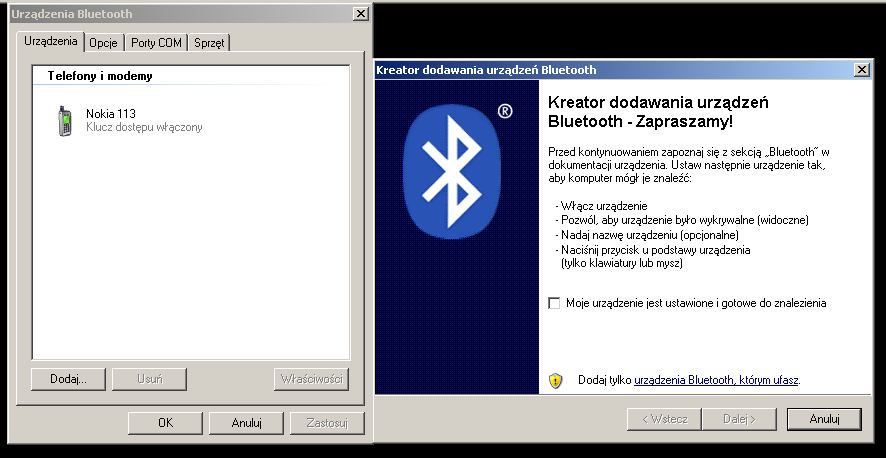Click the '- Włącz urządzenie' instruction line
886x458 pixels.
coord(601,206)
